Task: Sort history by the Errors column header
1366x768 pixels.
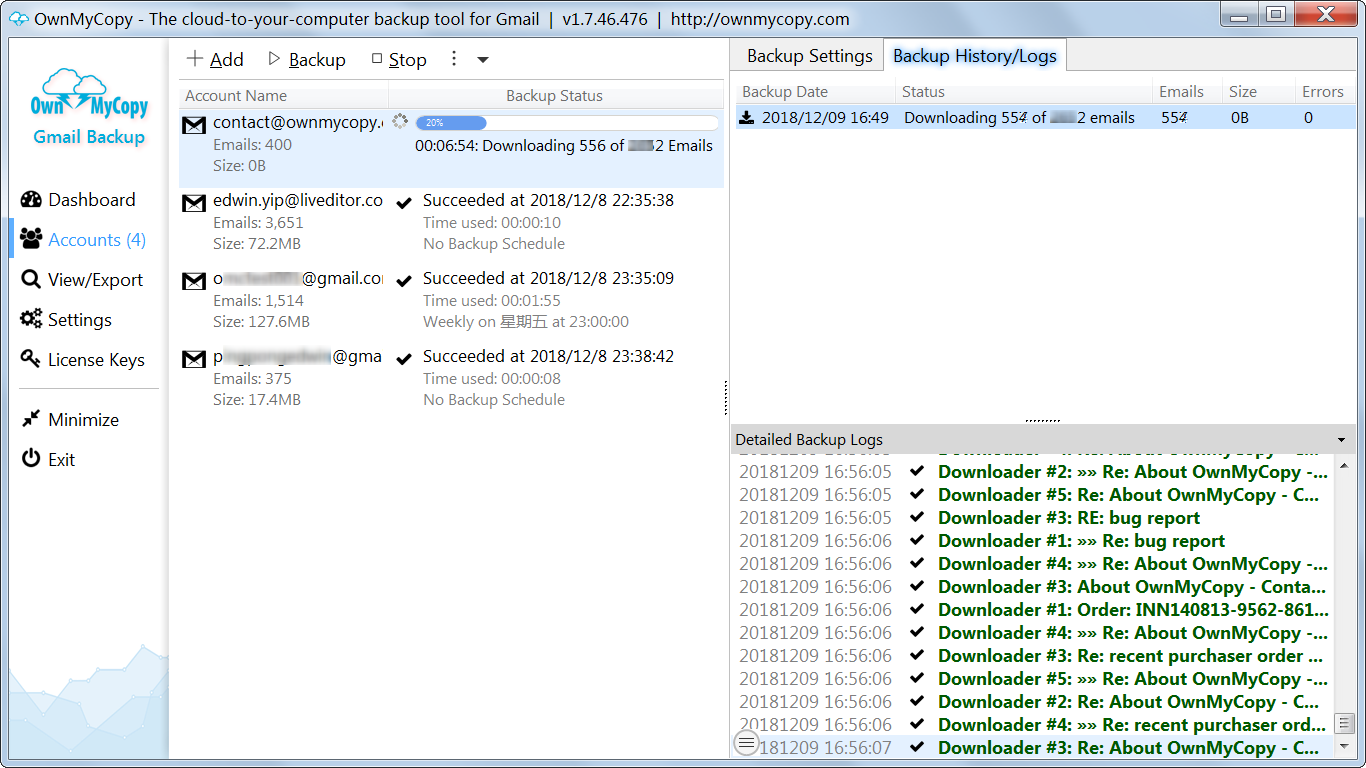Action: [1322, 92]
